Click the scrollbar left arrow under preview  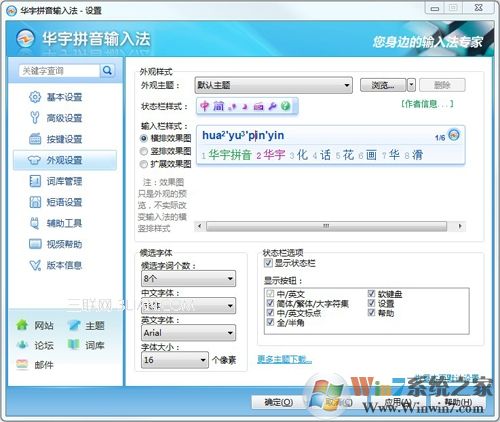[x=199, y=226]
